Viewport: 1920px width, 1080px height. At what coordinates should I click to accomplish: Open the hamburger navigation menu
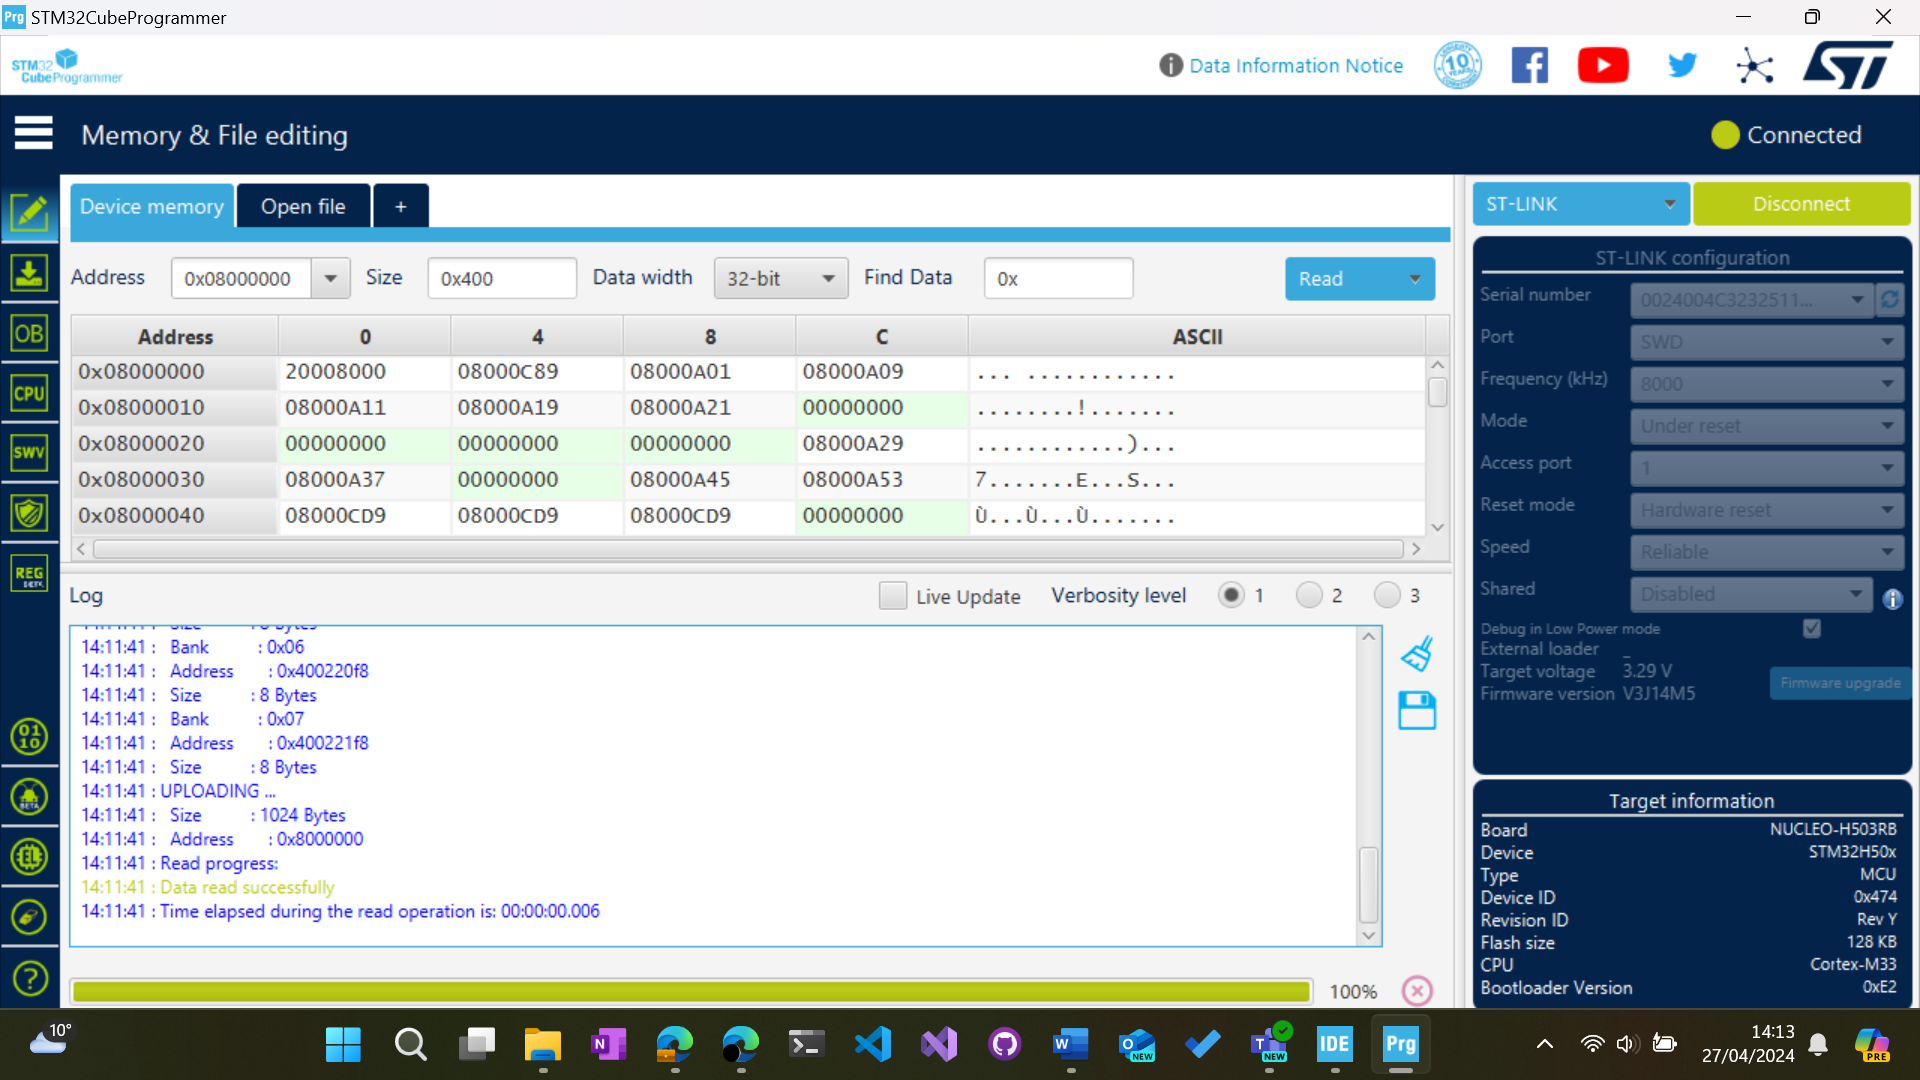coord(34,133)
